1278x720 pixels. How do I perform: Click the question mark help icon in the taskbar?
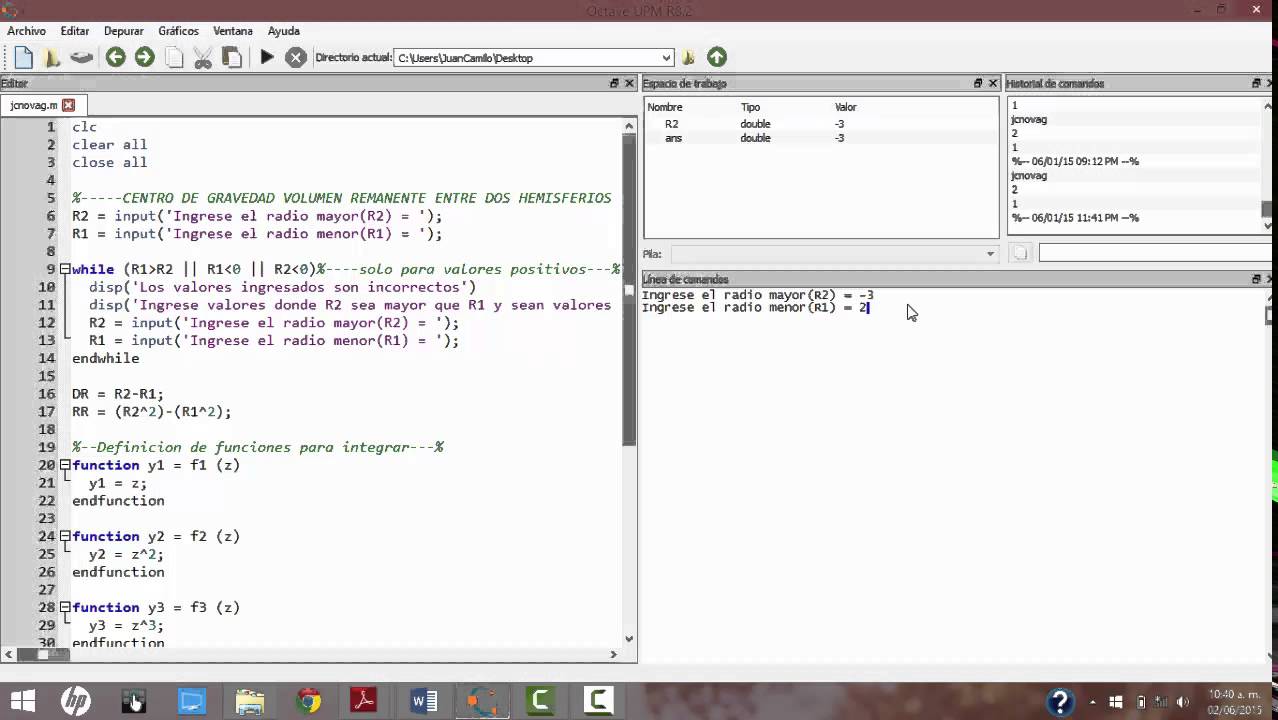coord(1060,702)
